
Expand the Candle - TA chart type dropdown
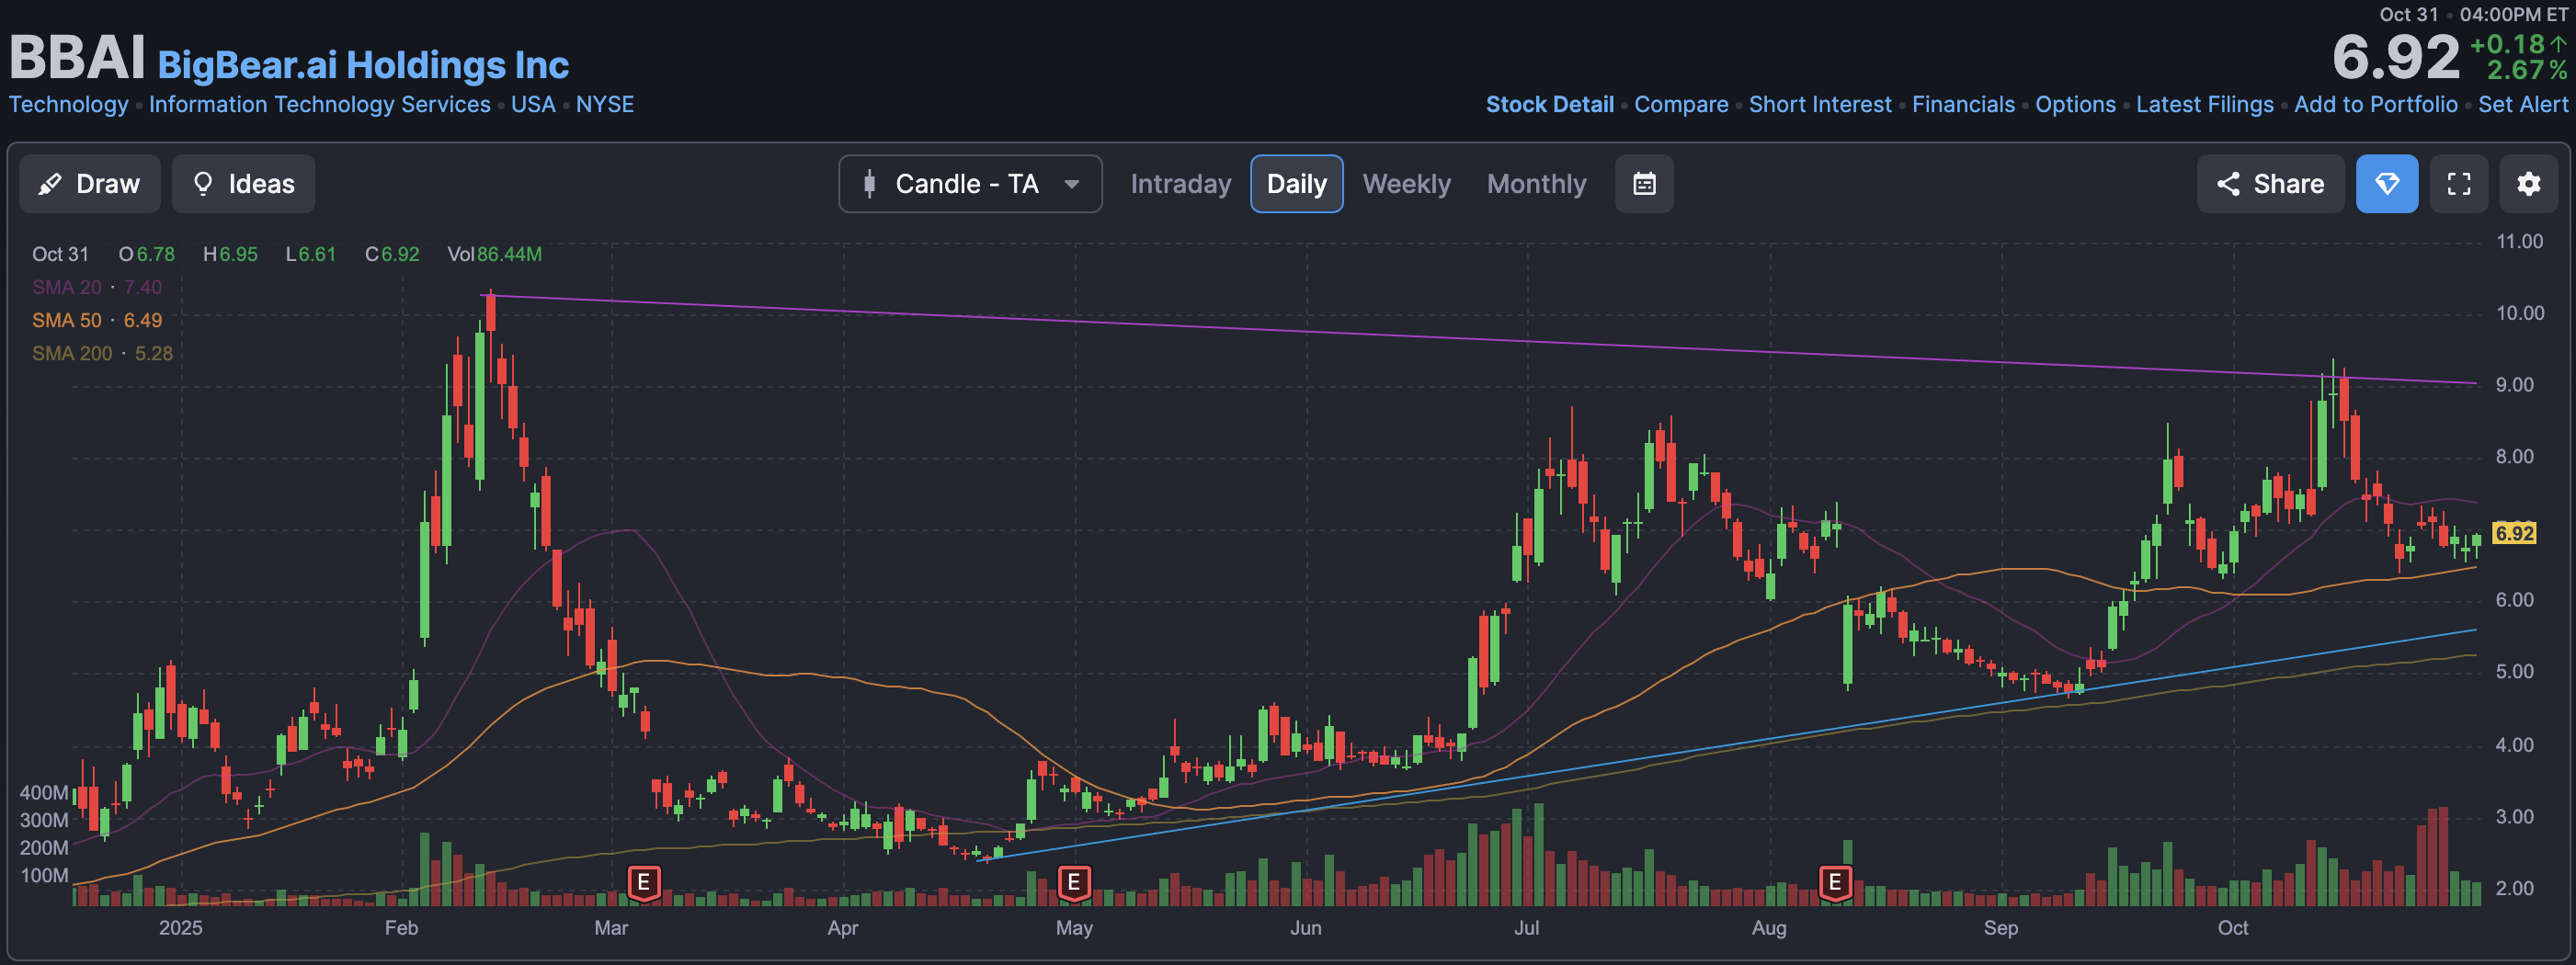point(970,184)
